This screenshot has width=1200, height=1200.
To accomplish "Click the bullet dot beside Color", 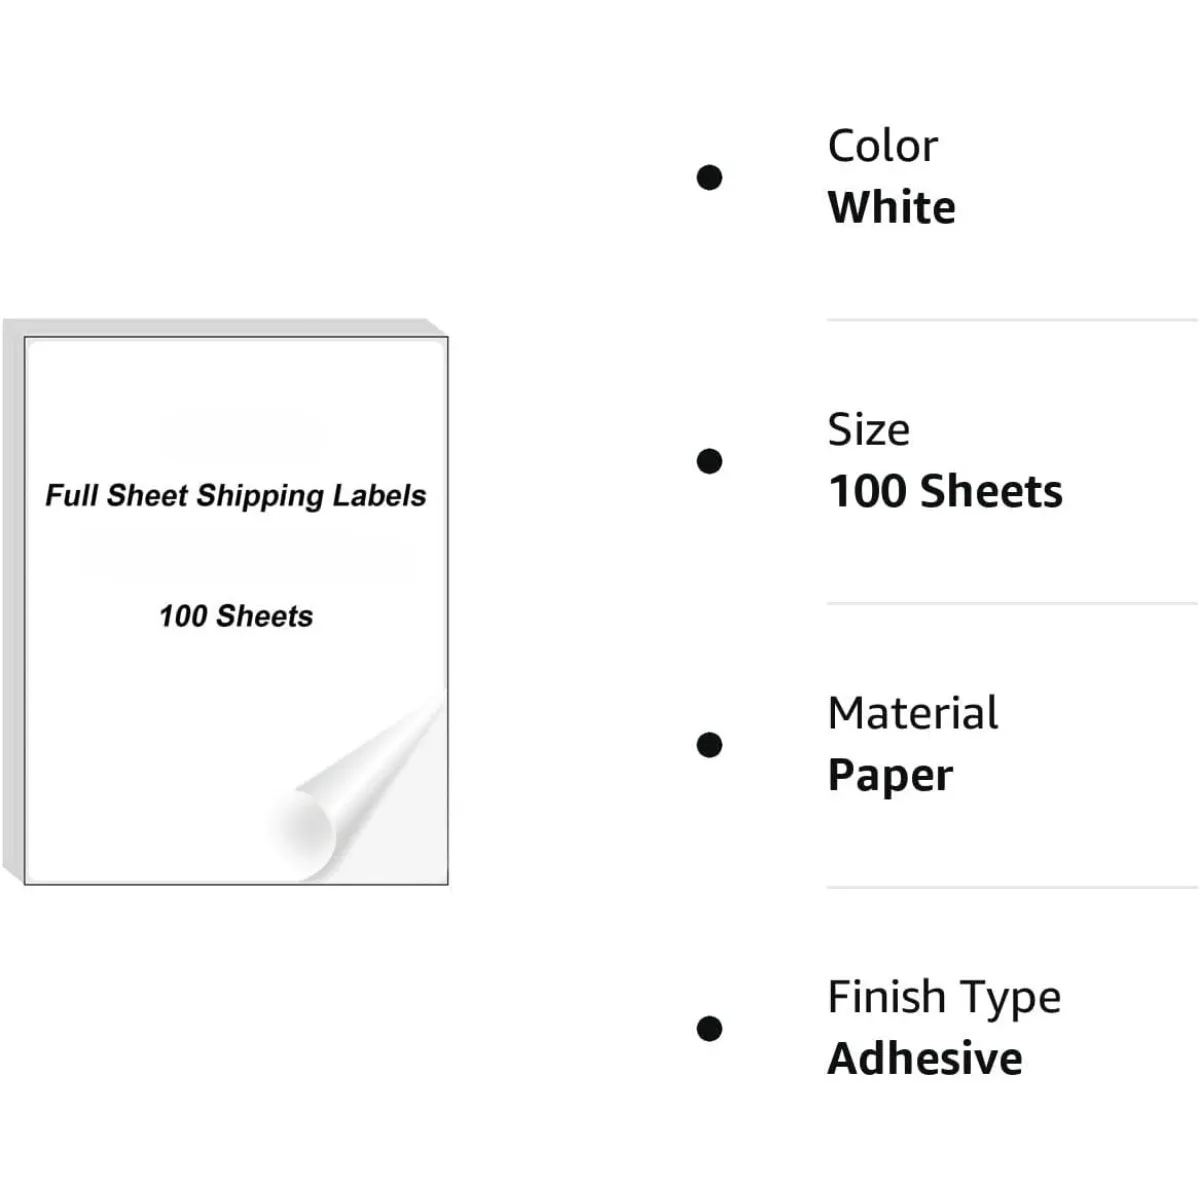I will tap(709, 178).
